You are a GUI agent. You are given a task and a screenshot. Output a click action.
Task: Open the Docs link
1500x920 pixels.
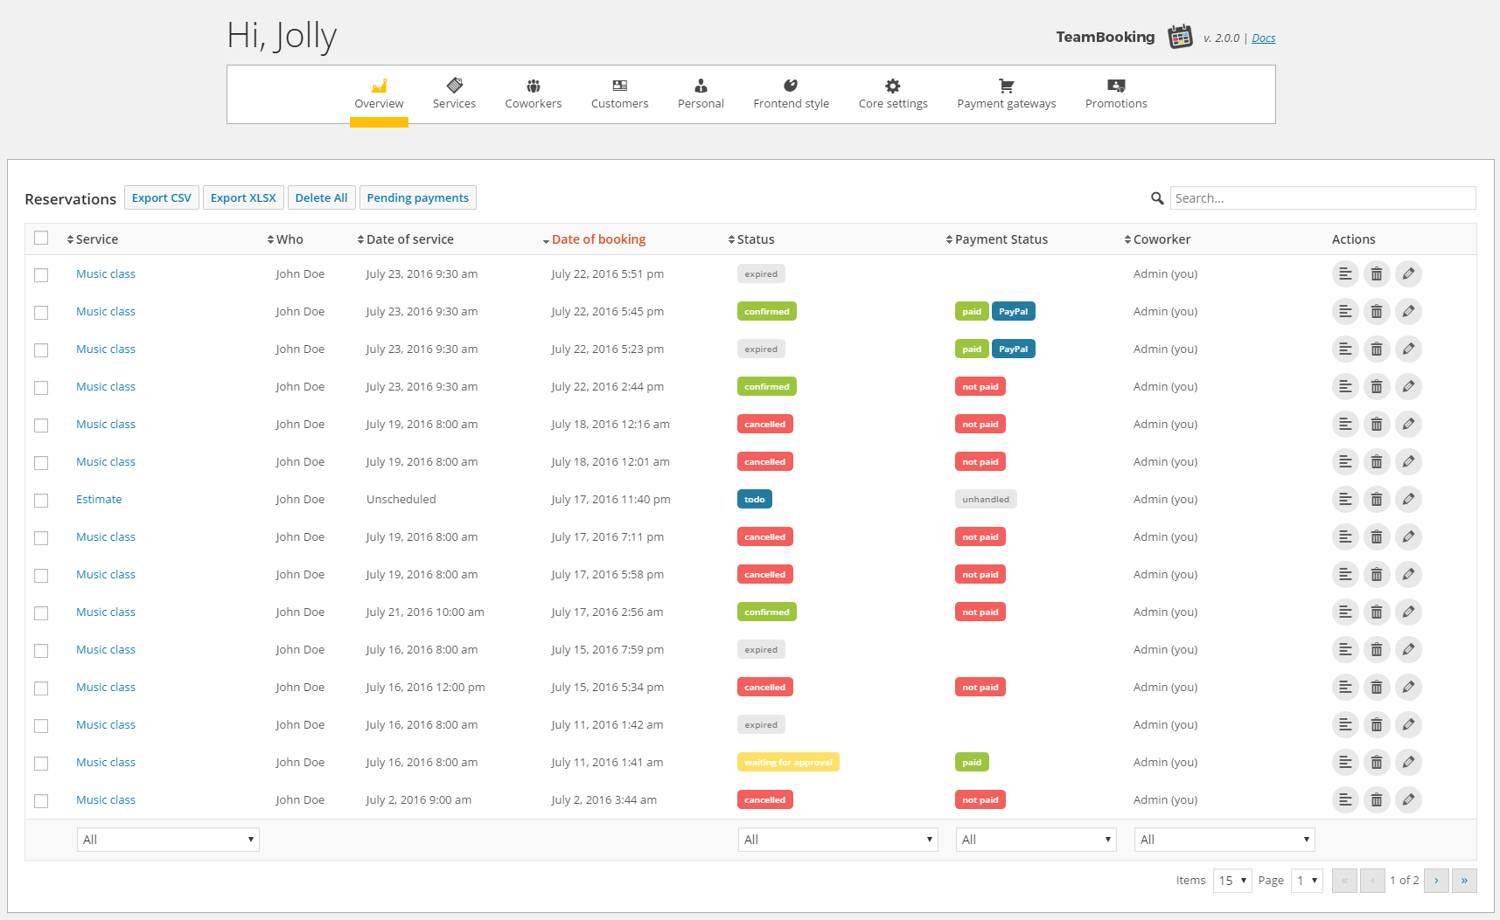[x=1263, y=38]
